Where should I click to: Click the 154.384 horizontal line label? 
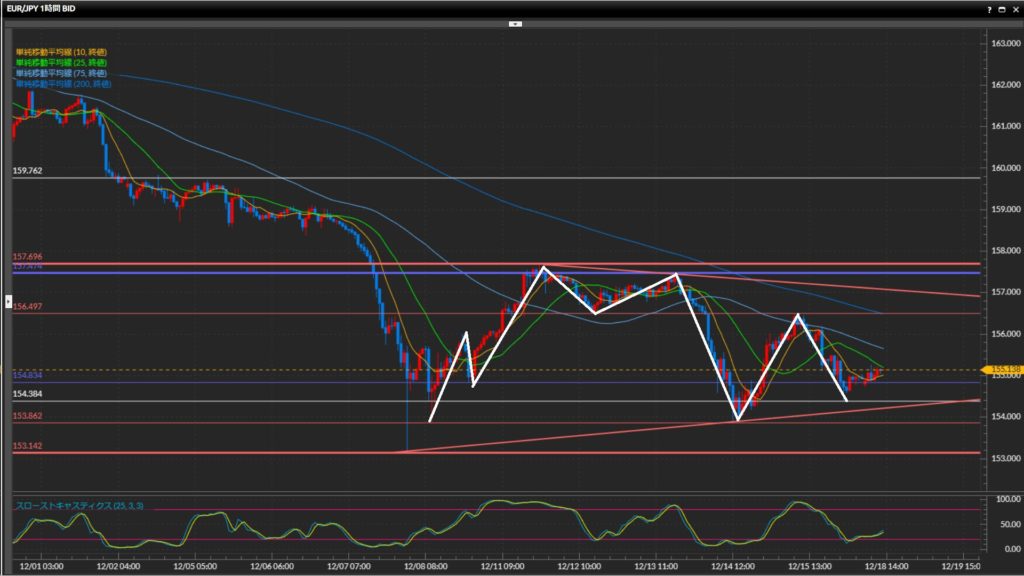tap(27, 395)
